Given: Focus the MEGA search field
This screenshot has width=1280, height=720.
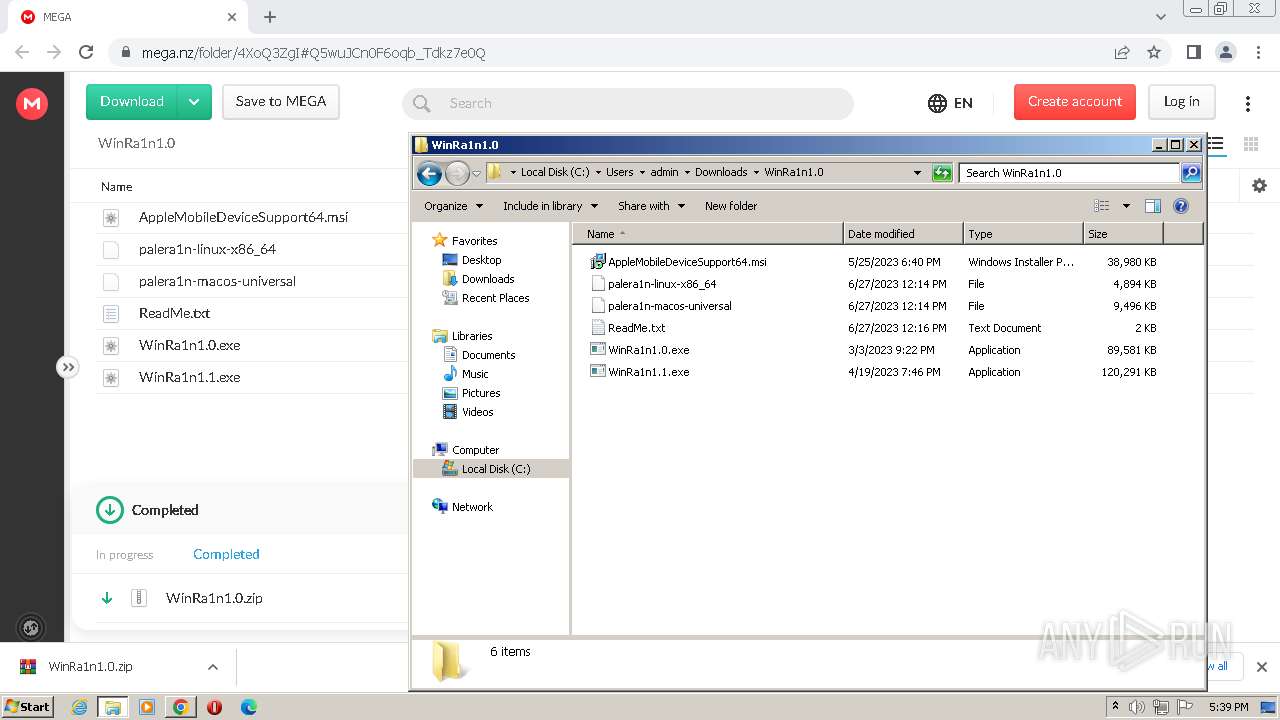Looking at the screenshot, I should [628, 103].
